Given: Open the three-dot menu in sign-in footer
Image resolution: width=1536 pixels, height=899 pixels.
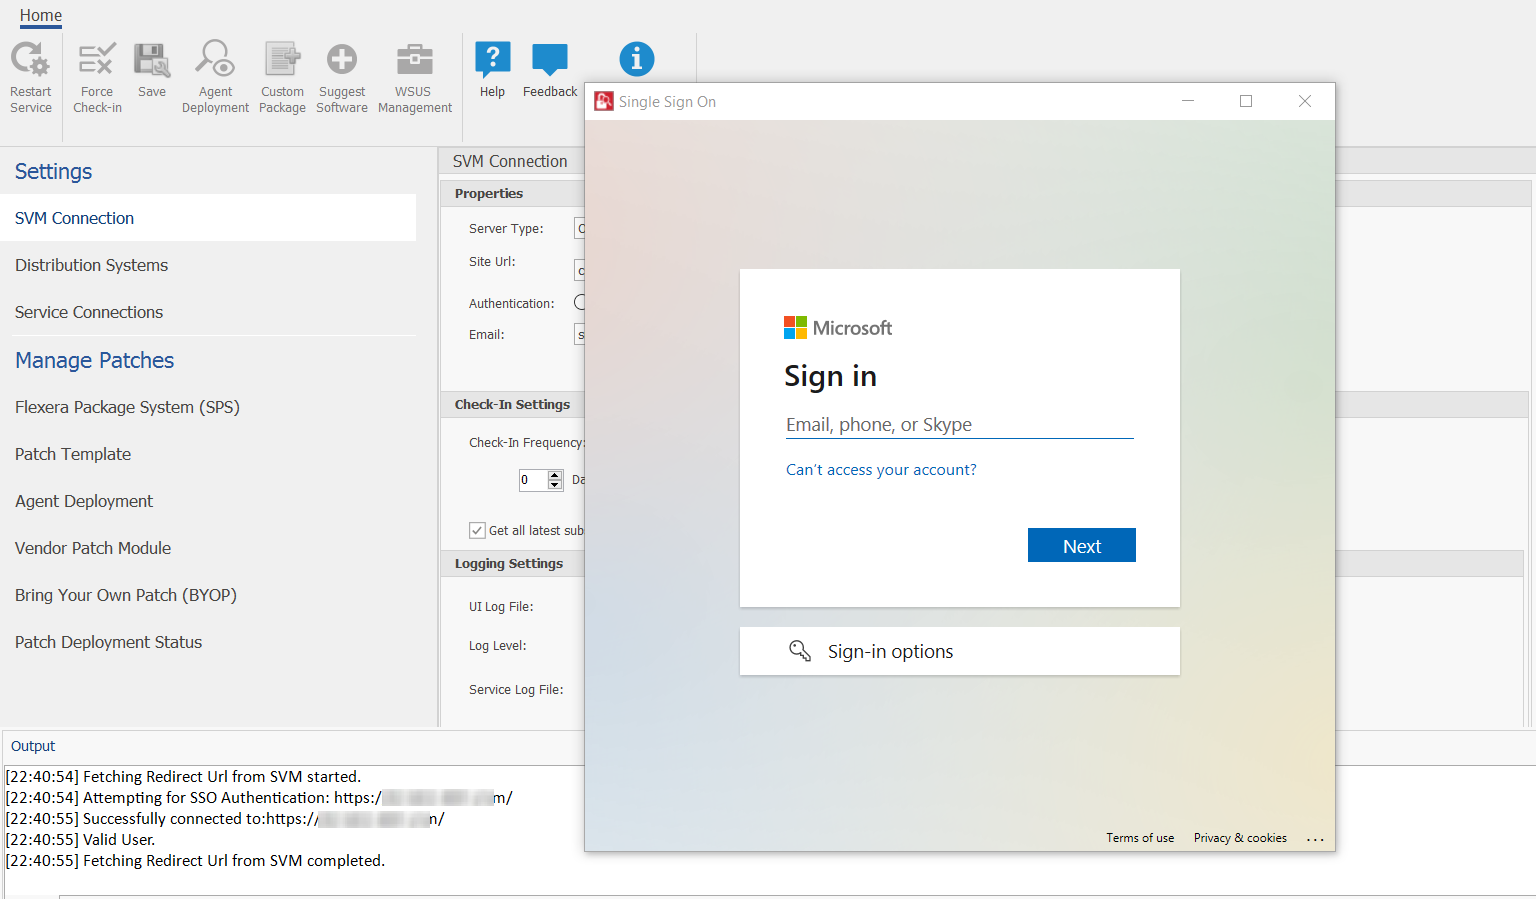Looking at the screenshot, I should coord(1315,839).
